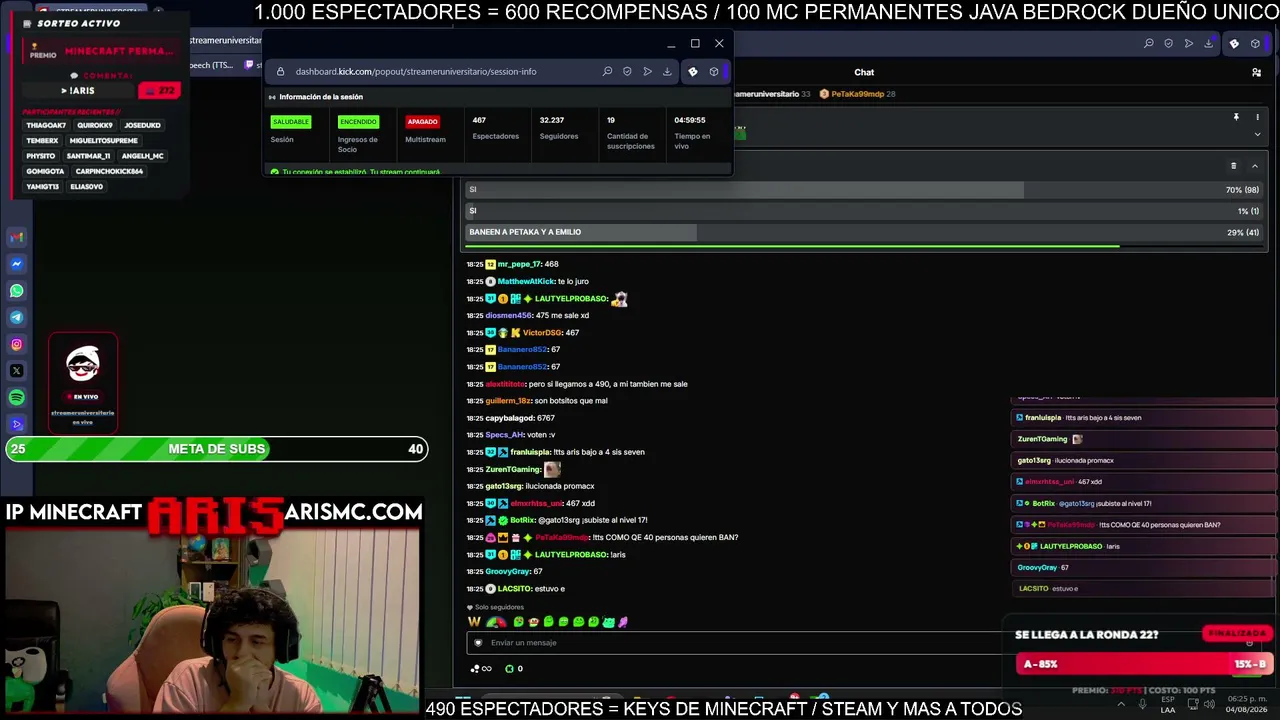Viewport: 1280px width, 720px height.
Task: Click the tag extension icon in popout window
Action: pos(692,71)
